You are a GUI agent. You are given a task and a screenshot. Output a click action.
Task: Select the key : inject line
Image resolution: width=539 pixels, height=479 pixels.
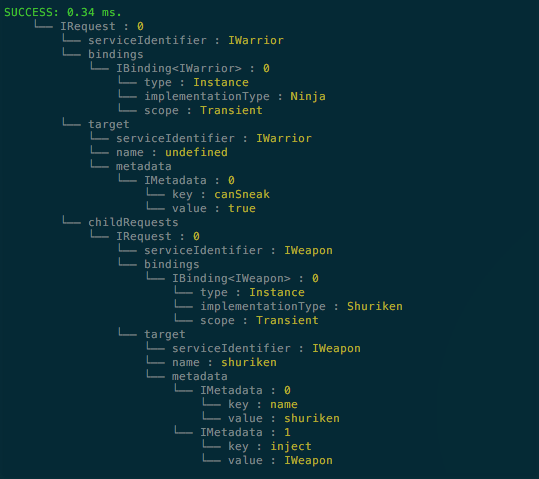tap(270, 446)
